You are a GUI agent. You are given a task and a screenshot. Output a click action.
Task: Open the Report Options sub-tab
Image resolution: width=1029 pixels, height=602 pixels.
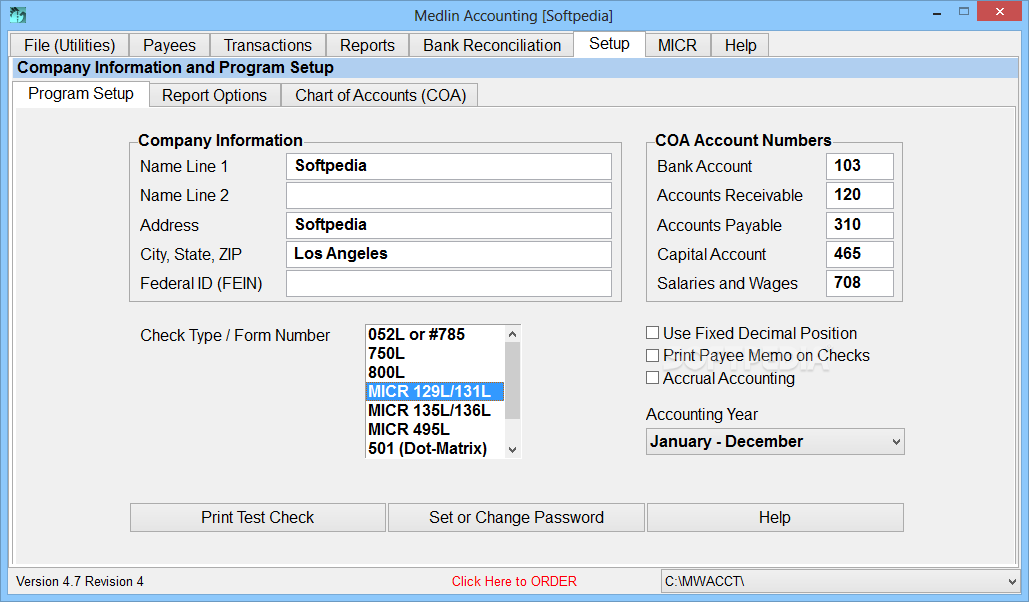215,95
